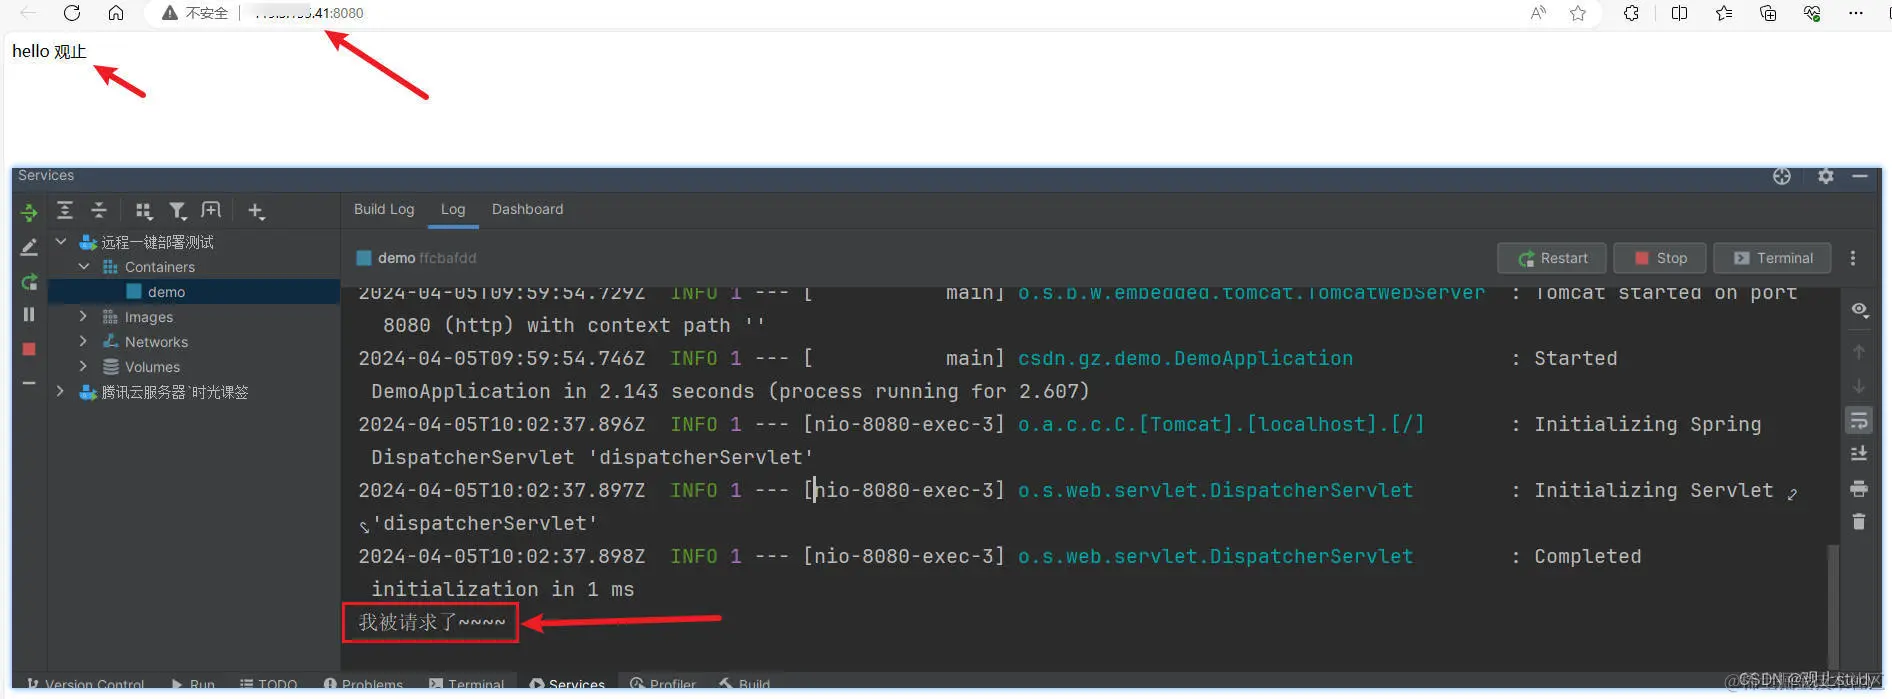Click the Open in New Tab icon
The image size is (1892, 699).
pos(211,210)
